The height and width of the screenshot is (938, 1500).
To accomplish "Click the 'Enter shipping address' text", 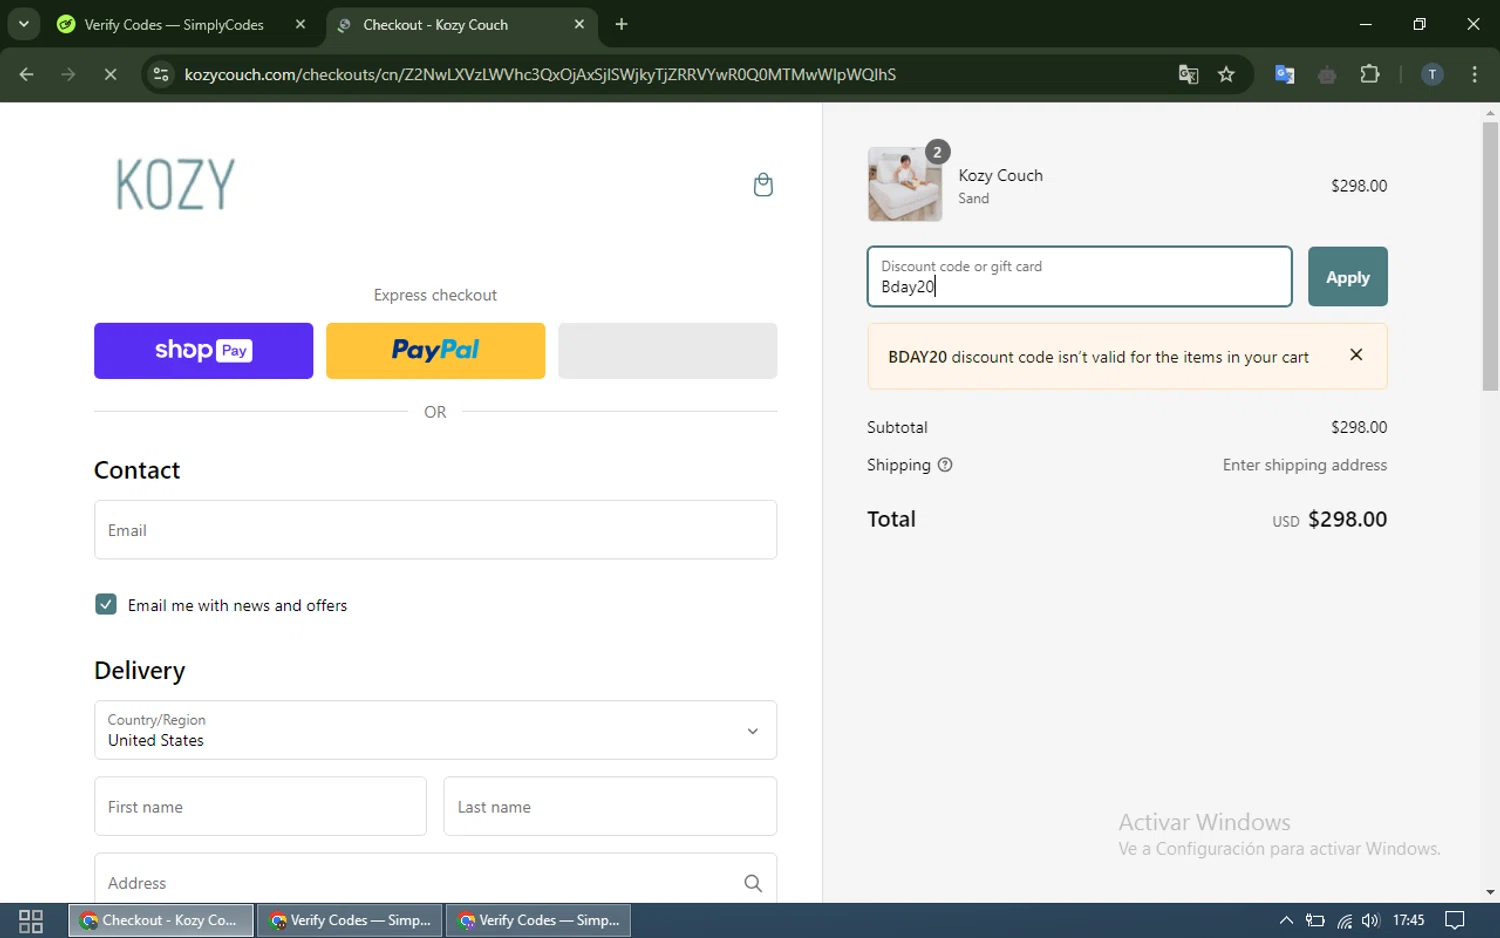I will pos(1304,465).
